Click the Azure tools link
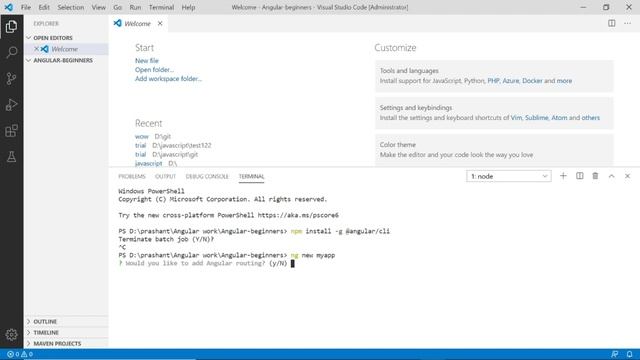Viewport: 640px width, 360px height. (510, 81)
